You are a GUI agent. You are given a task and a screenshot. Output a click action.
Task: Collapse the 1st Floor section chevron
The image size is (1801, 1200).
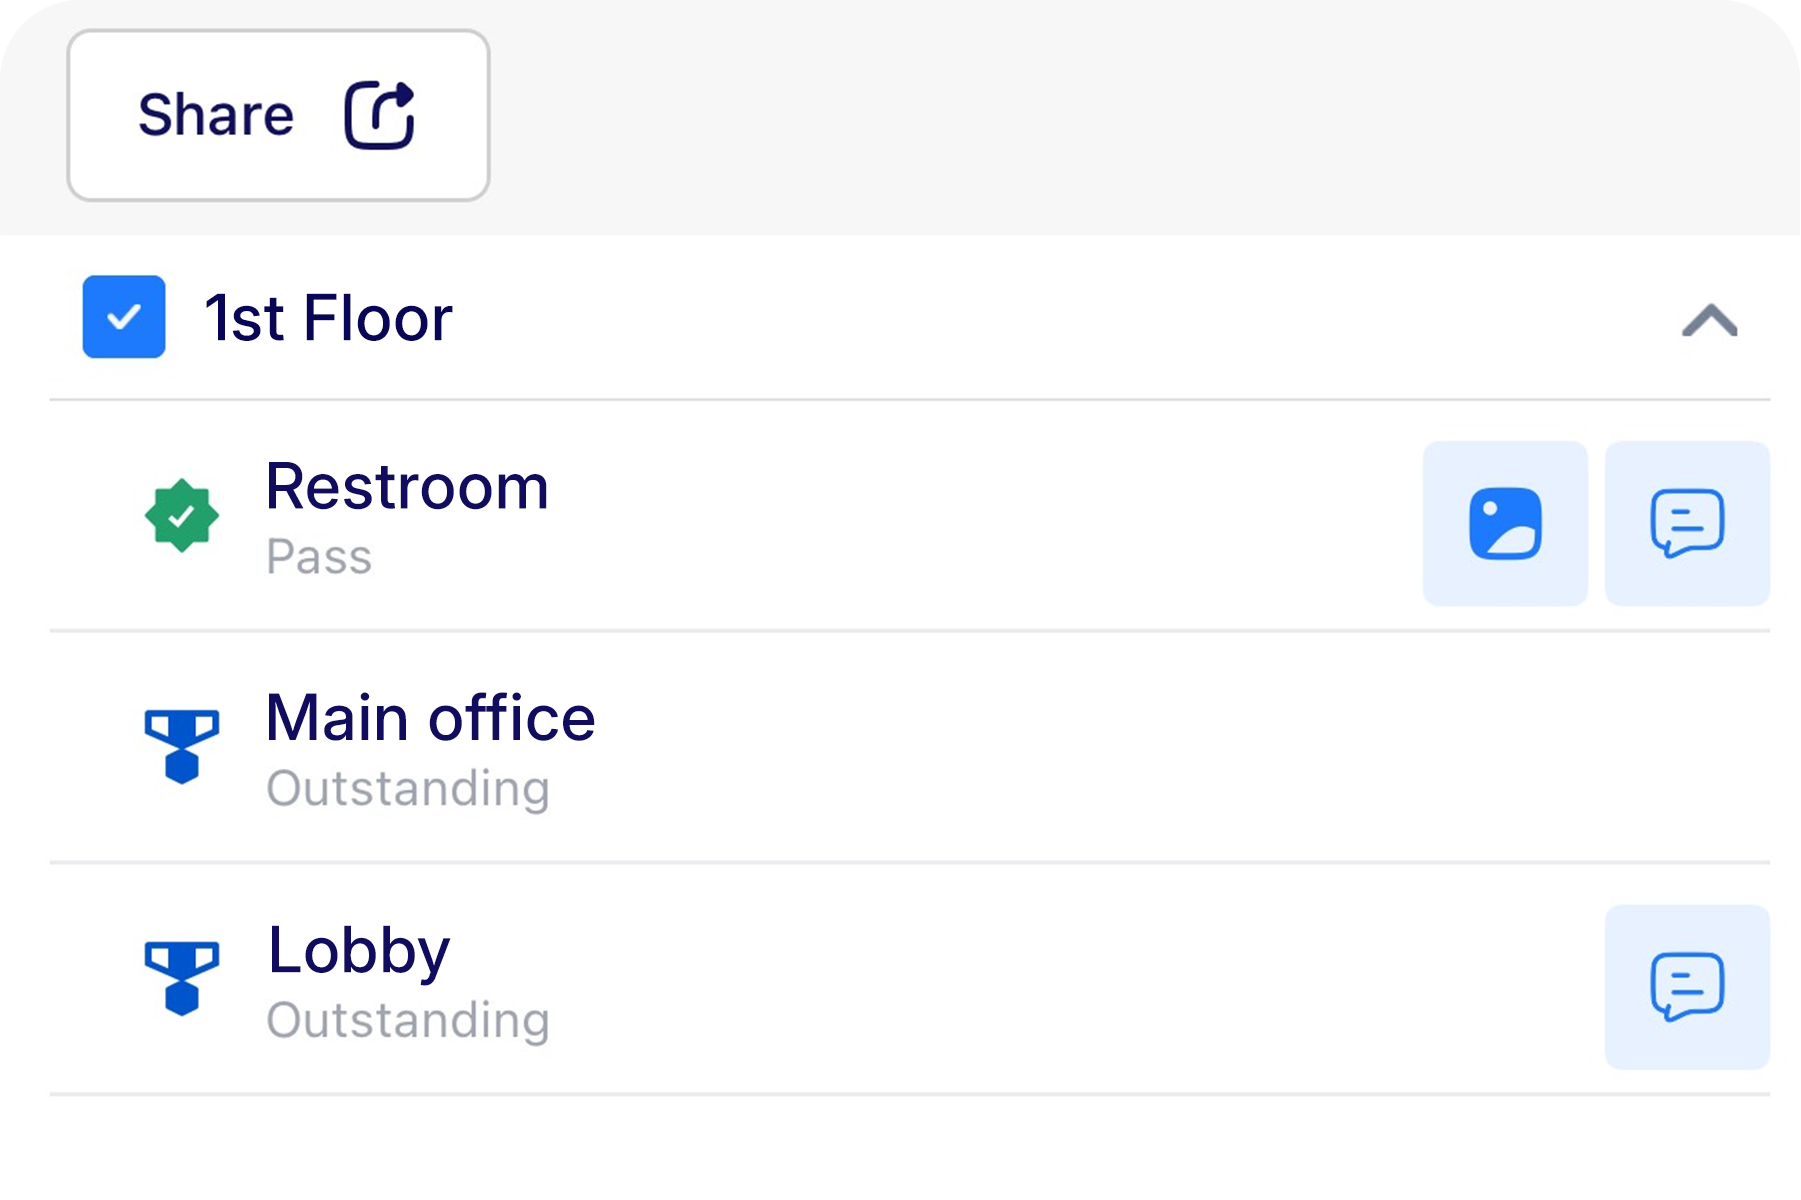1709,321
